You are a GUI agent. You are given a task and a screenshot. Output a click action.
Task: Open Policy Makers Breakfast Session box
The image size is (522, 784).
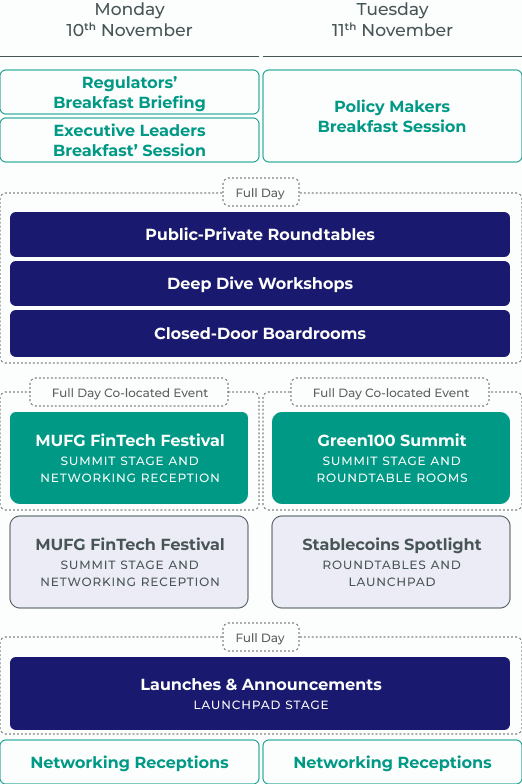(x=392, y=116)
